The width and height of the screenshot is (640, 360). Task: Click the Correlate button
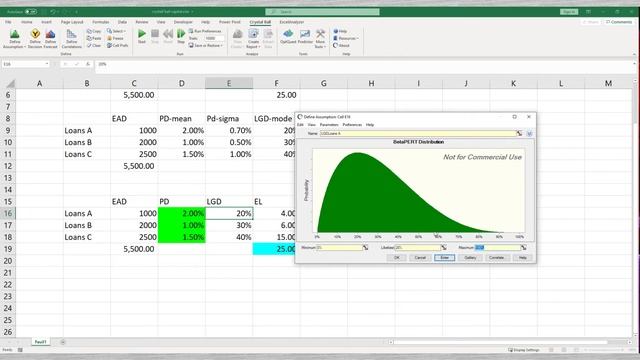[x=496, y=258]
